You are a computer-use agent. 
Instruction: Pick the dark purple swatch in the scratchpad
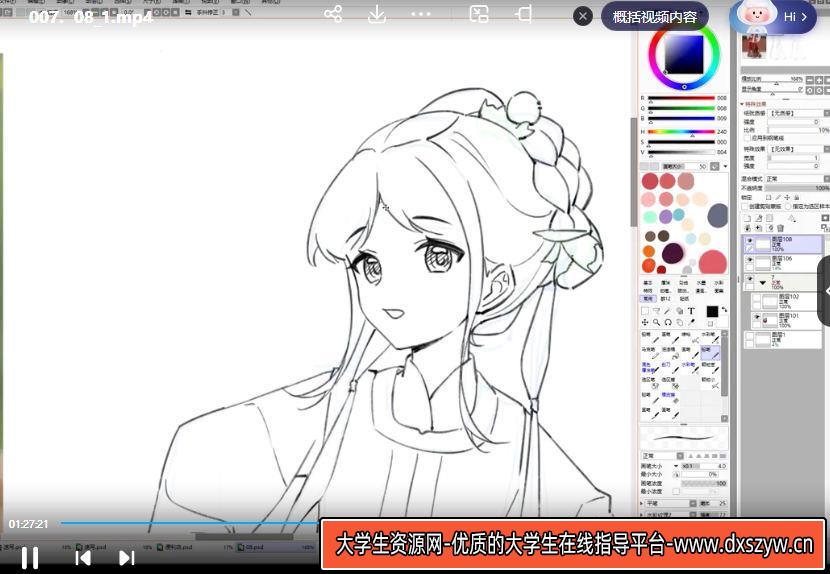tap(673, 253)
